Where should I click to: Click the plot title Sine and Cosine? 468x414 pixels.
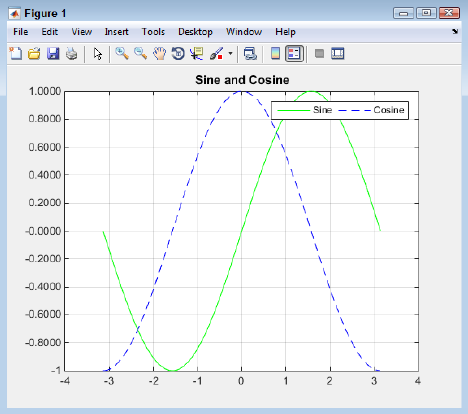(x=242, y=80)
